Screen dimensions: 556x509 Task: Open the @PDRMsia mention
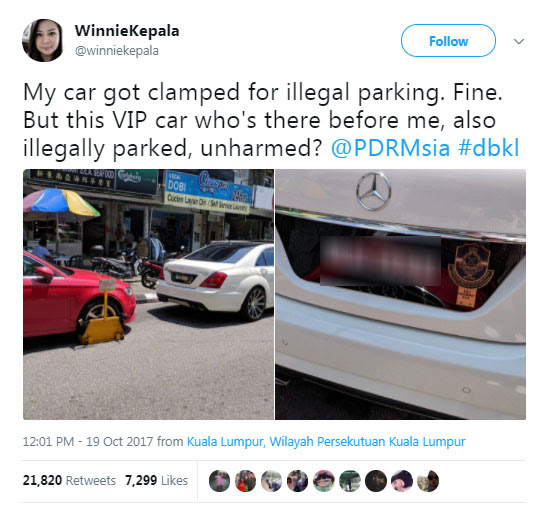click(x=390, y=148)
